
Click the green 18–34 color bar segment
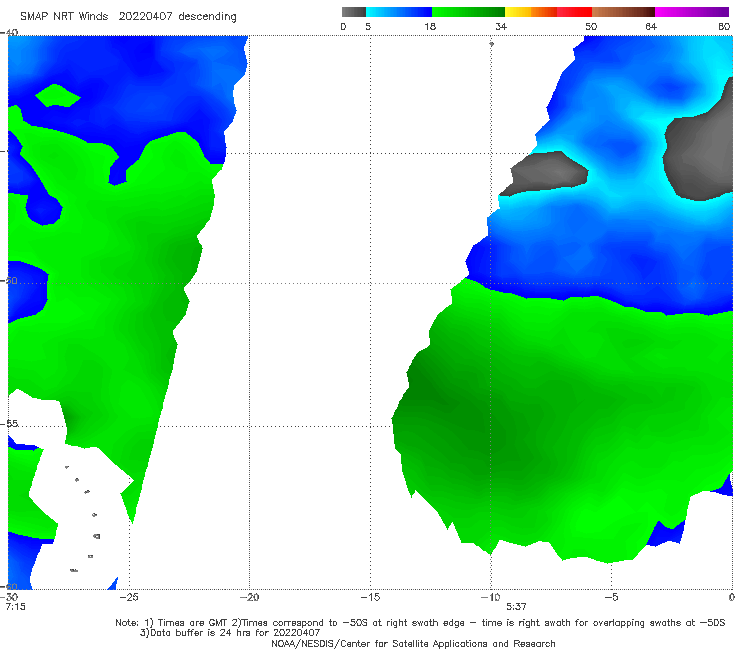click(468, 12)
